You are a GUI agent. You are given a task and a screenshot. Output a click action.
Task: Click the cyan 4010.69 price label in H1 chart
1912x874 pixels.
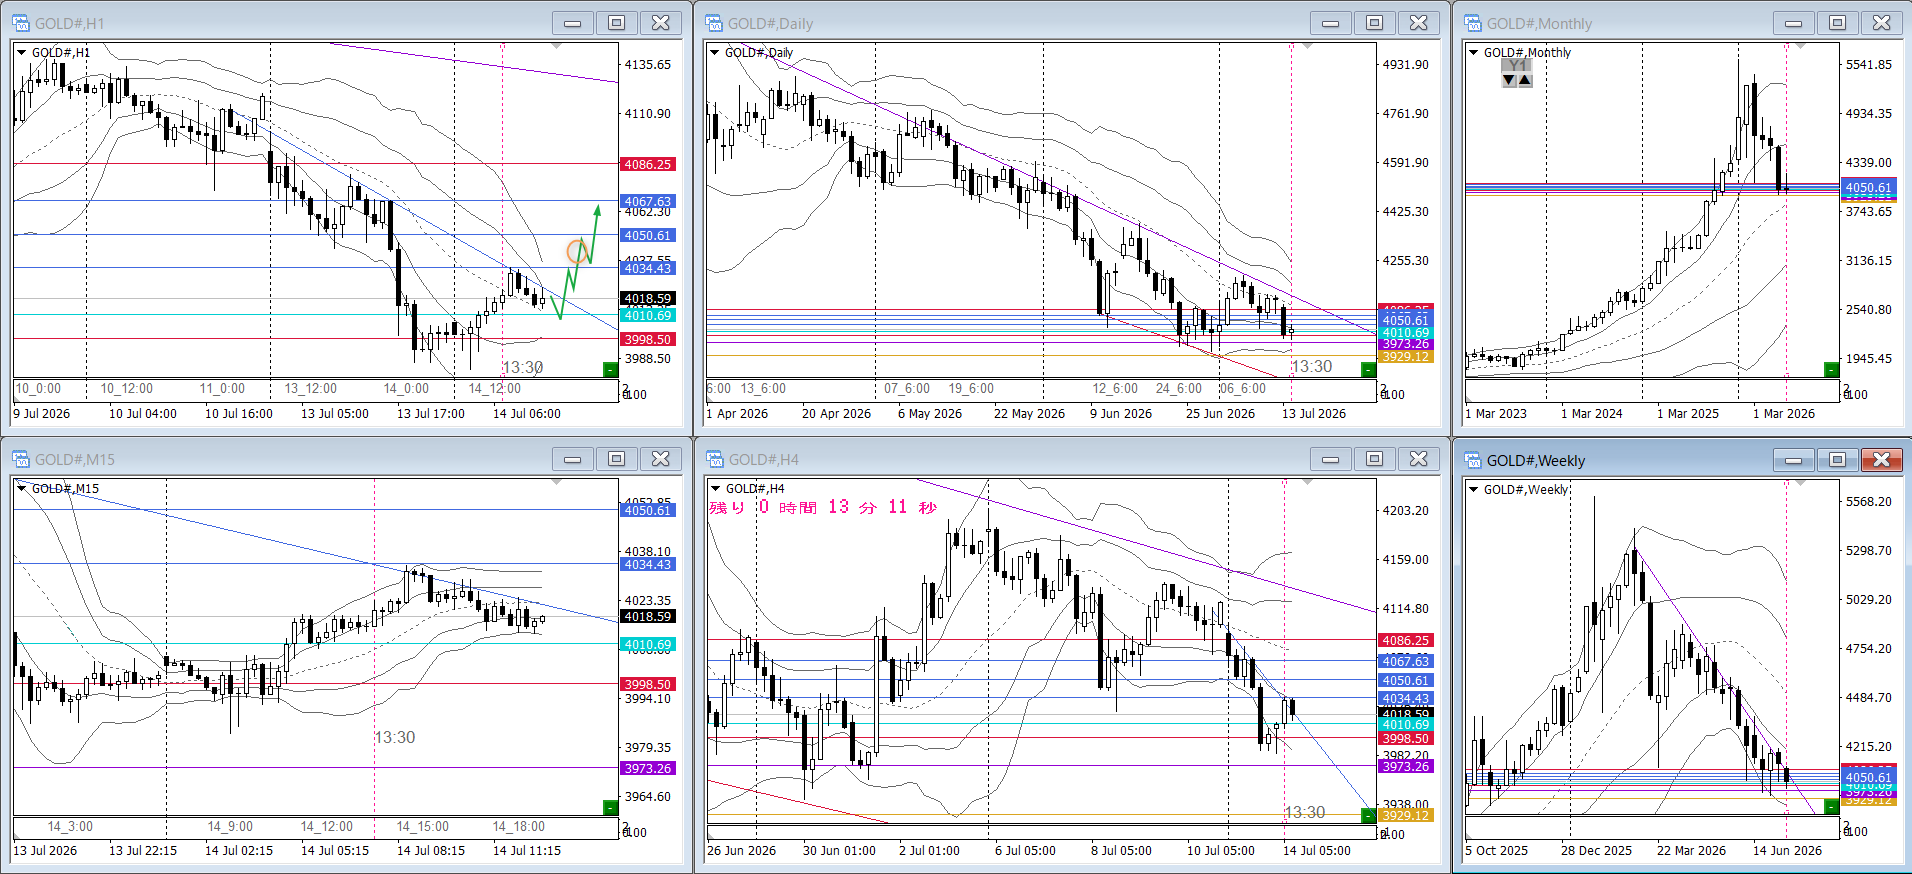[648, 315]
